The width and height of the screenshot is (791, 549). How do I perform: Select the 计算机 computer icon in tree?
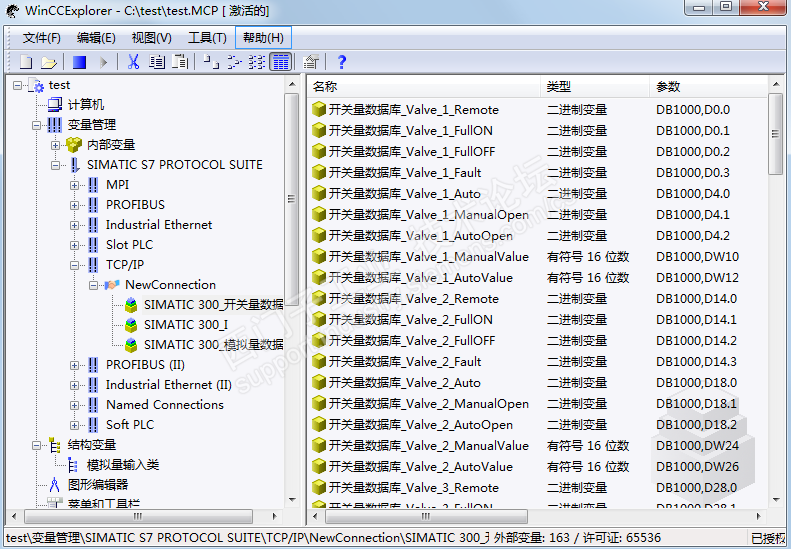(54, 104)
